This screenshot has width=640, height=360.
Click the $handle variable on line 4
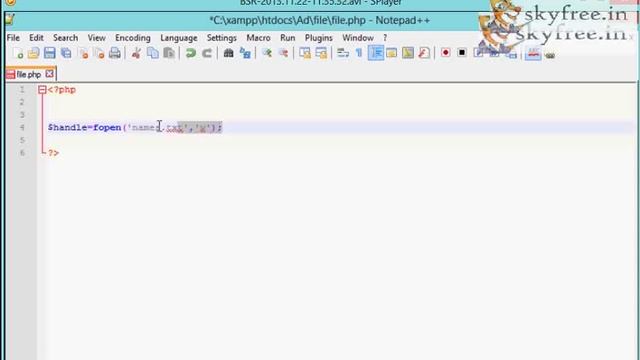[x=68, y=127]
